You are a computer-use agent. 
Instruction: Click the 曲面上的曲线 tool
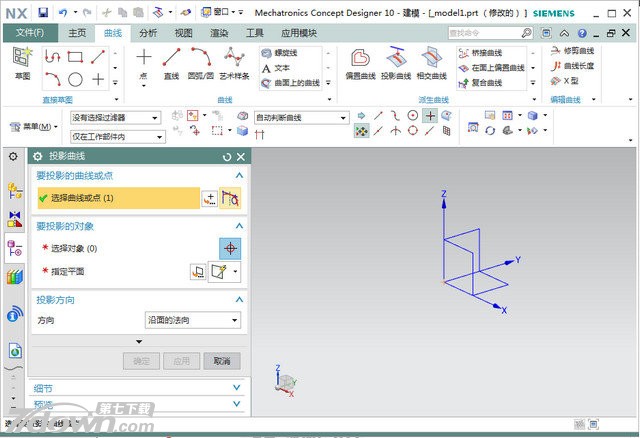point(291,83)
